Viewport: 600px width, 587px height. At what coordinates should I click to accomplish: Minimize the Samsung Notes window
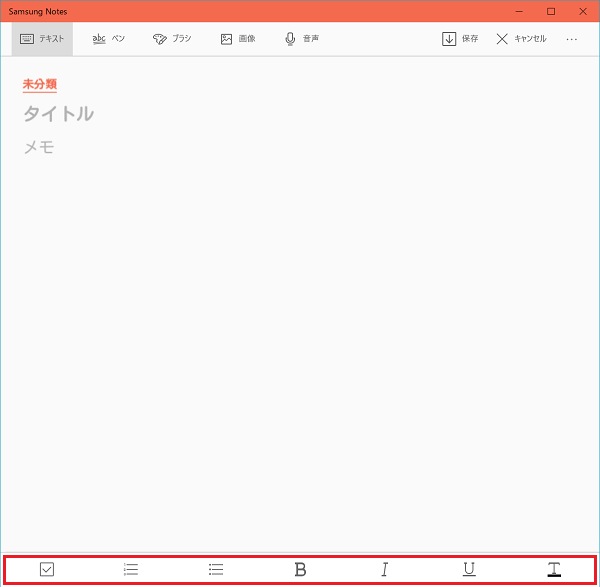click(519, 11)
